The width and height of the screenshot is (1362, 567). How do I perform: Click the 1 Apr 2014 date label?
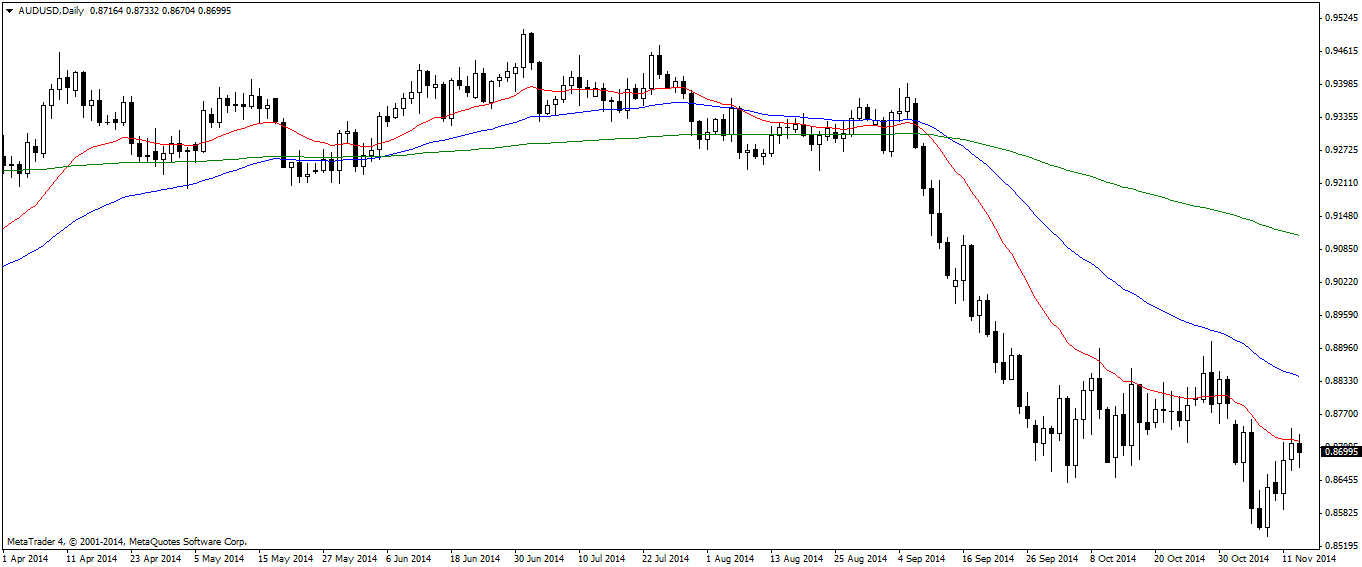pyautogui.click(x=26, y=558)
